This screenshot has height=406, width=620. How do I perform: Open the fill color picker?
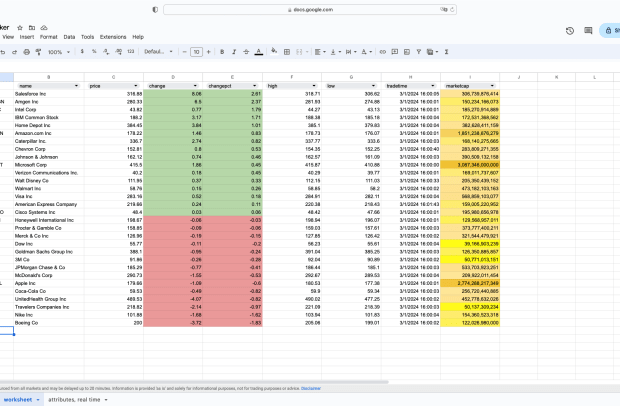[276, 51]
